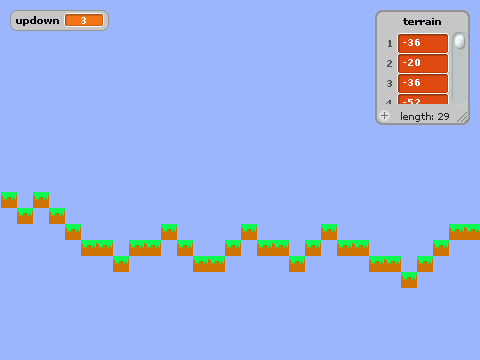The width and height of the screenshot is (480, 360).
Task: Click the 'length: 29' text
Action: 425,116
